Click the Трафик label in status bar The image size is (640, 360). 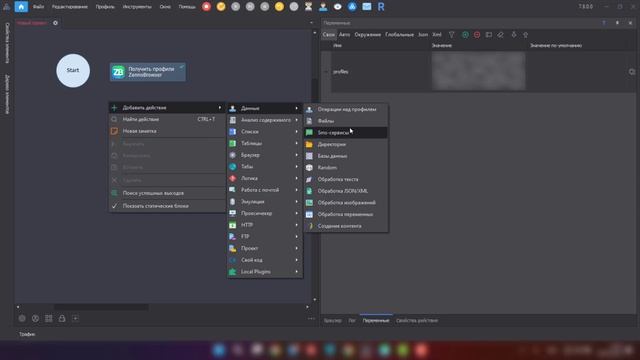27,334
